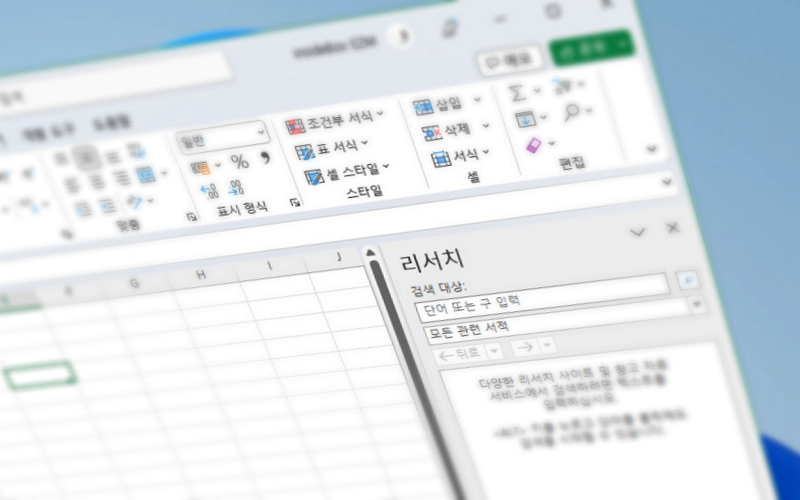Increase decimal places
The width and height of the screenshot is (800, 500).
210,192
